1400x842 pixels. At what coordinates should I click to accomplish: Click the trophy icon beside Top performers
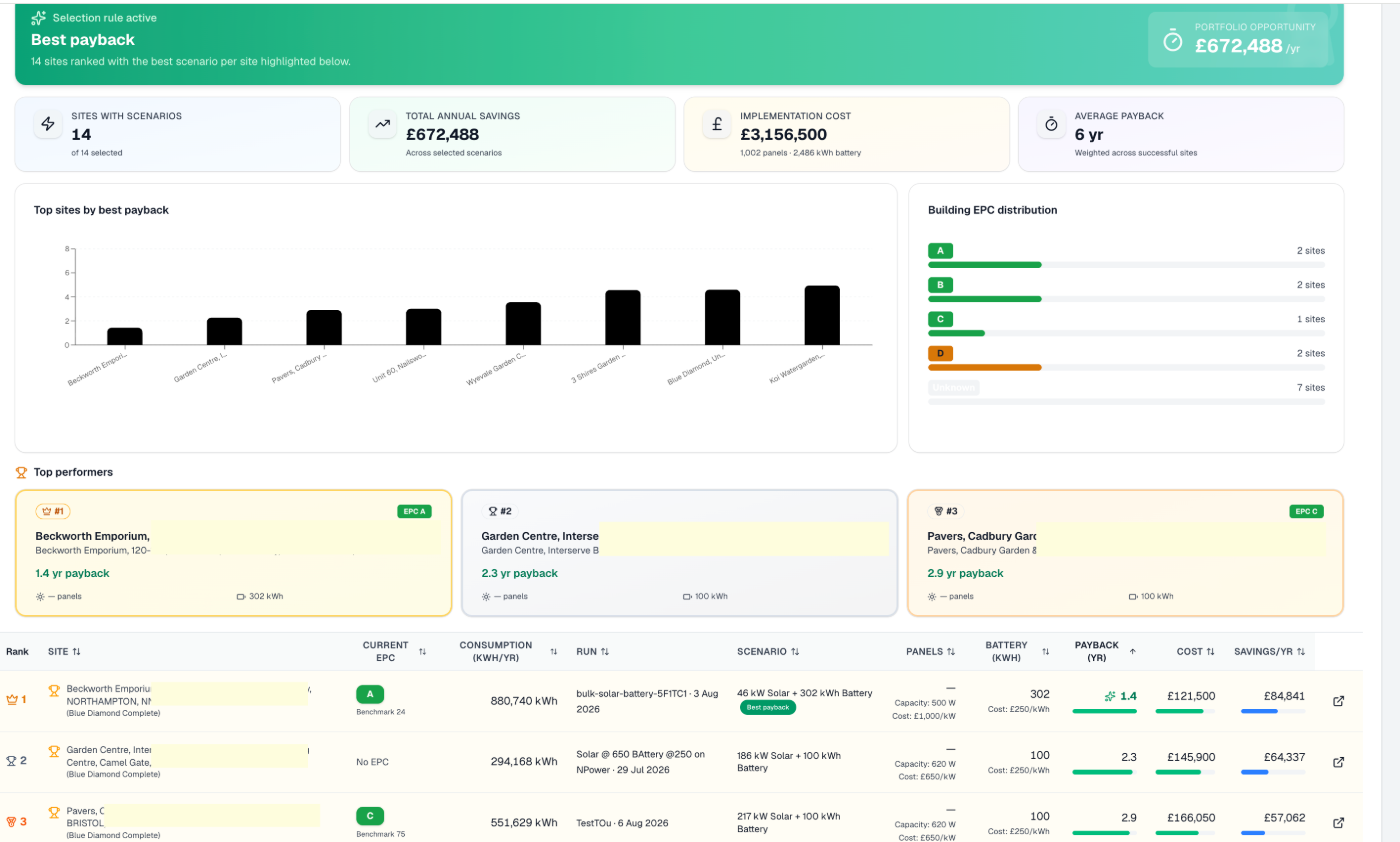pyautogui.click(x=21, y=472)
